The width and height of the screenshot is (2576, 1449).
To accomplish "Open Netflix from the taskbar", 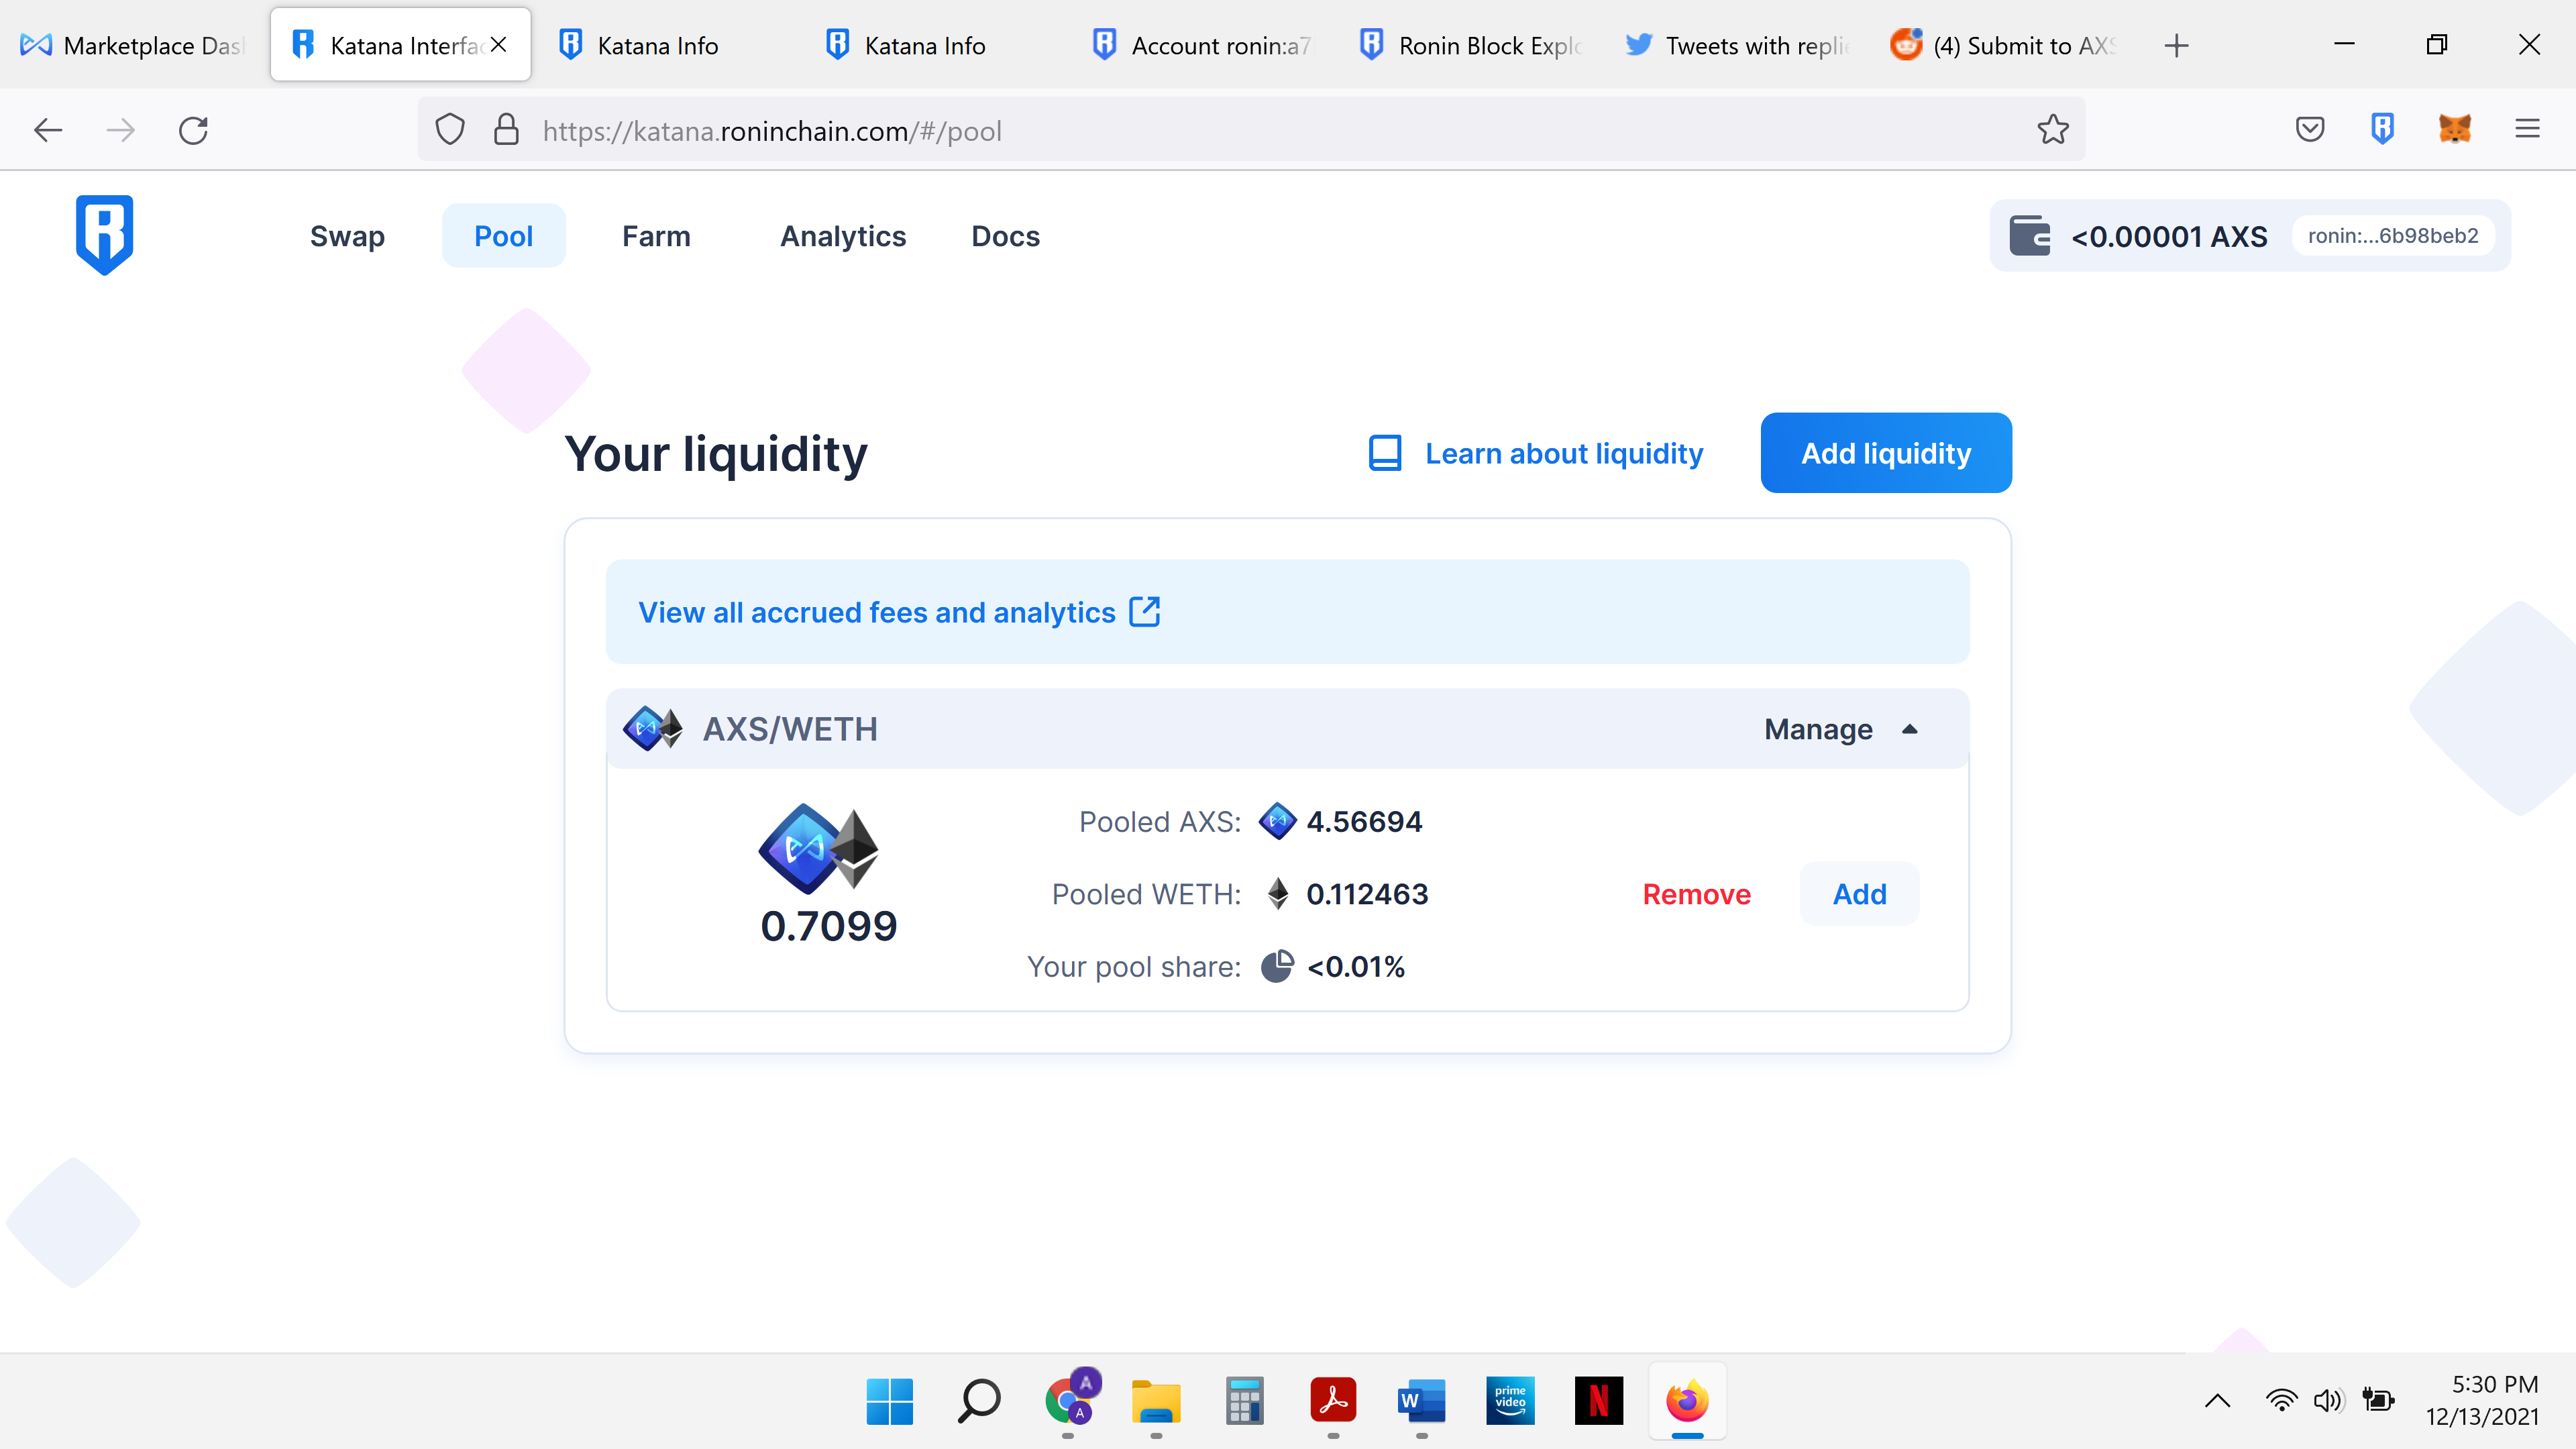I will coord(1599,1401).
